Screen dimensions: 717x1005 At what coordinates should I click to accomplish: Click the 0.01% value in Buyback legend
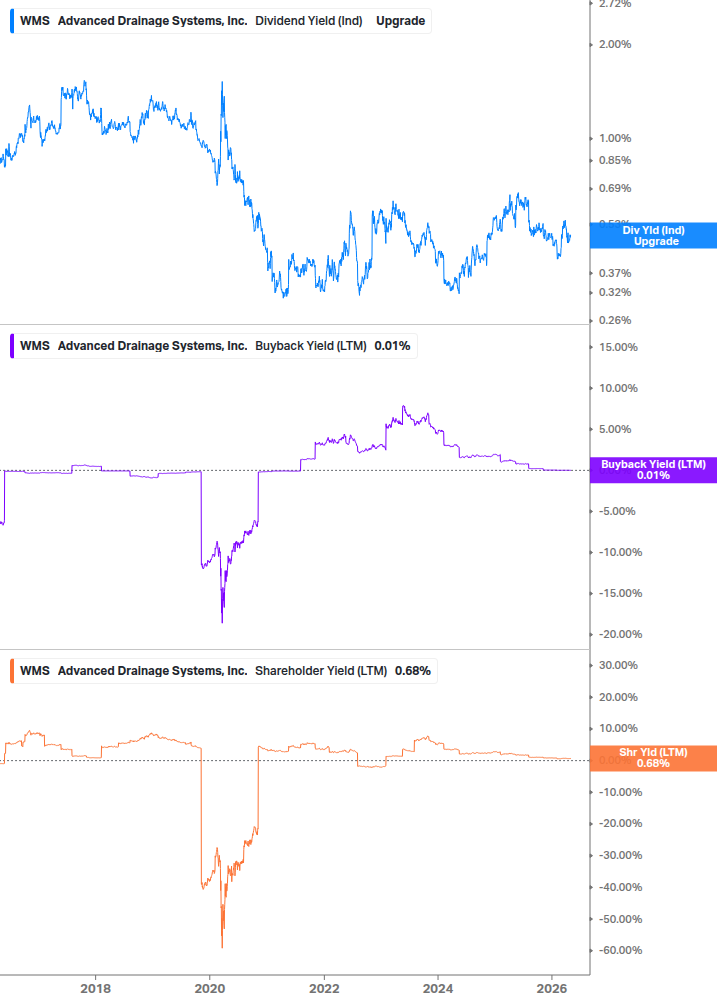coord(392,345)
